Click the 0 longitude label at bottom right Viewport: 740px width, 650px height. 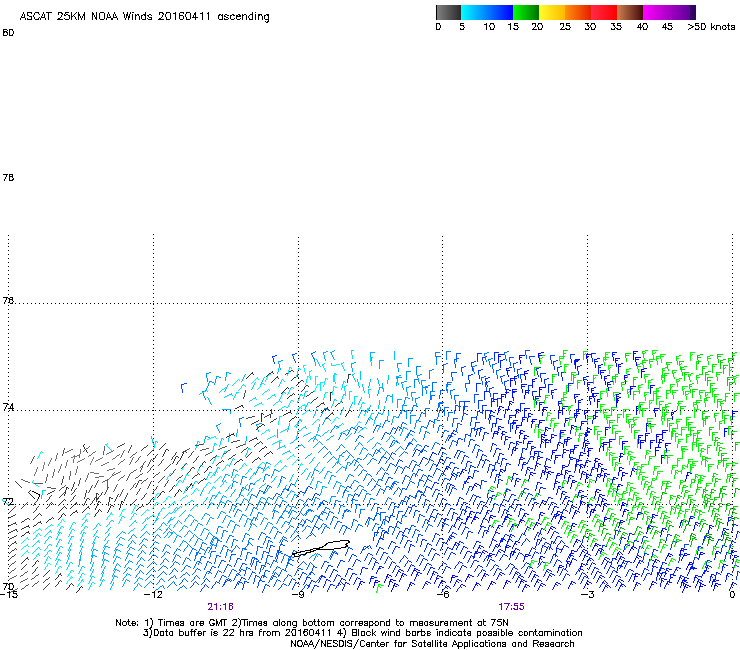point(732,595)
